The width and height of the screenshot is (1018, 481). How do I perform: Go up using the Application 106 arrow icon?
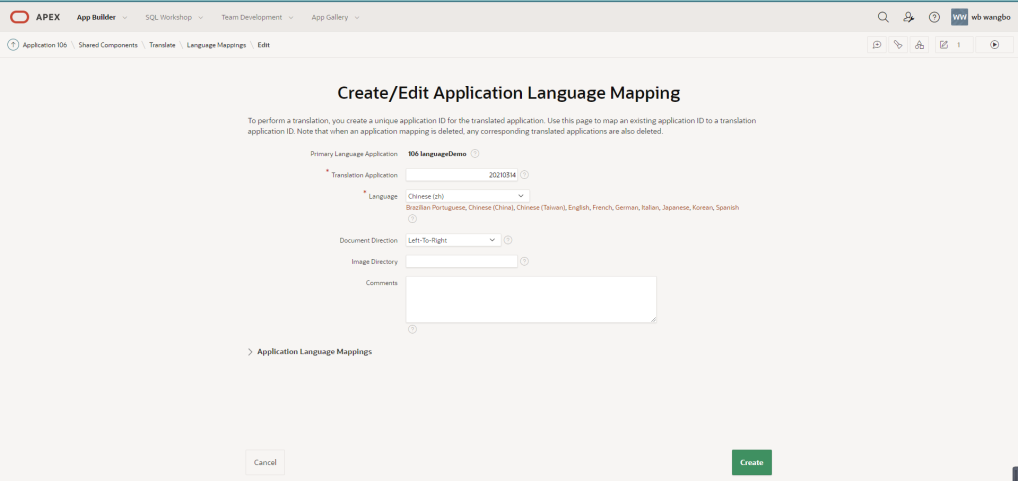[13, 45]
